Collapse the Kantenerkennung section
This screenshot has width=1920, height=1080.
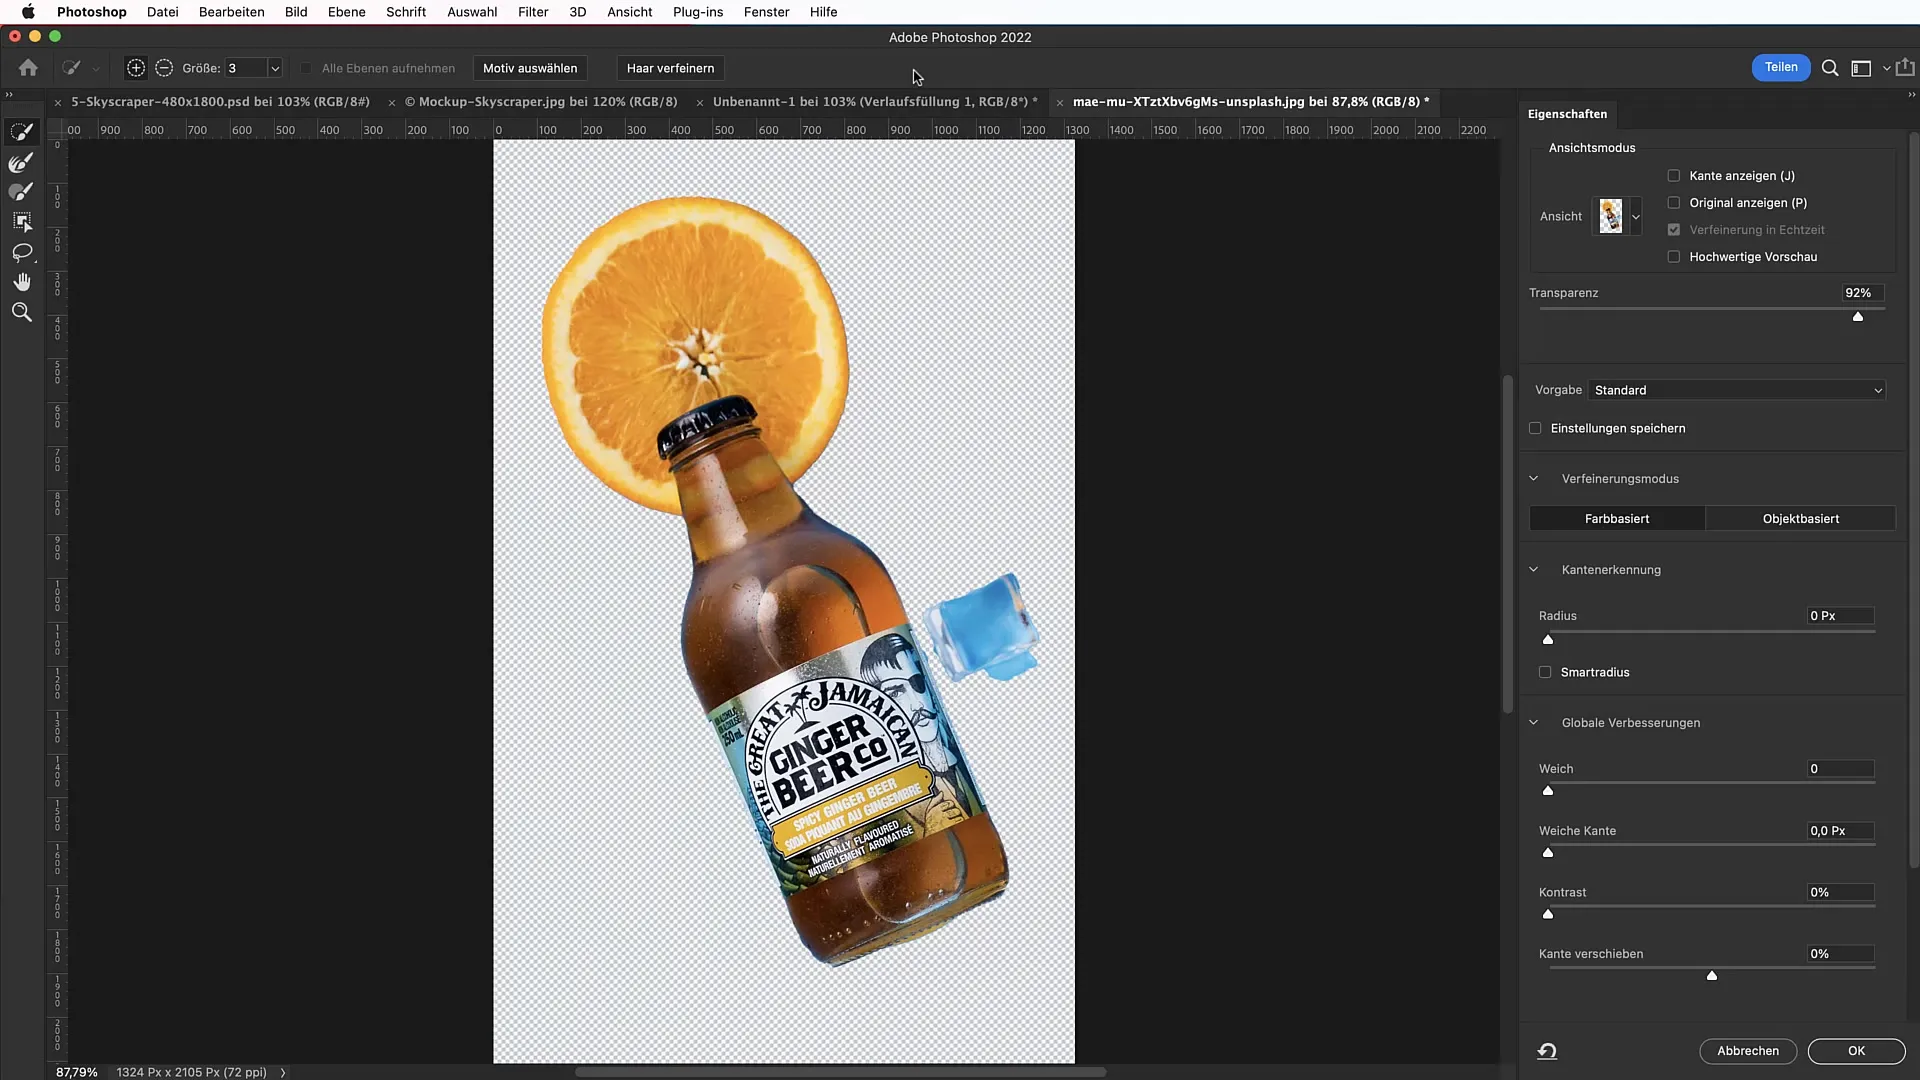(x=1534, y=570)
